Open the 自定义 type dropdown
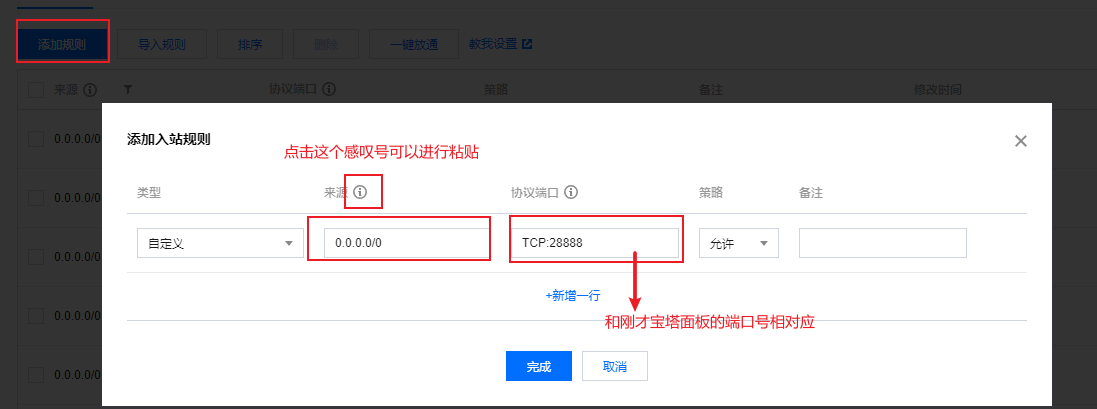The image size is (1097, 409). [x=220, y=243]
